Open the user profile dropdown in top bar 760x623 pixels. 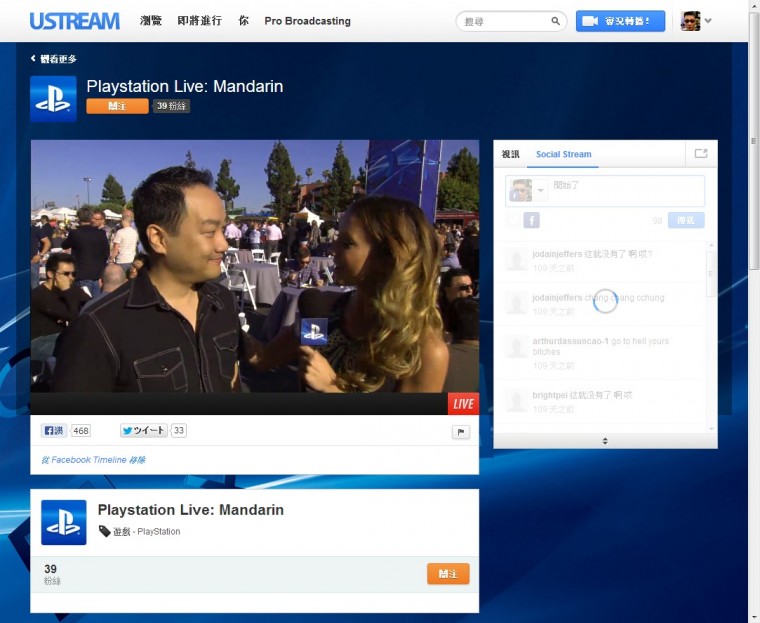pos(697,21)
